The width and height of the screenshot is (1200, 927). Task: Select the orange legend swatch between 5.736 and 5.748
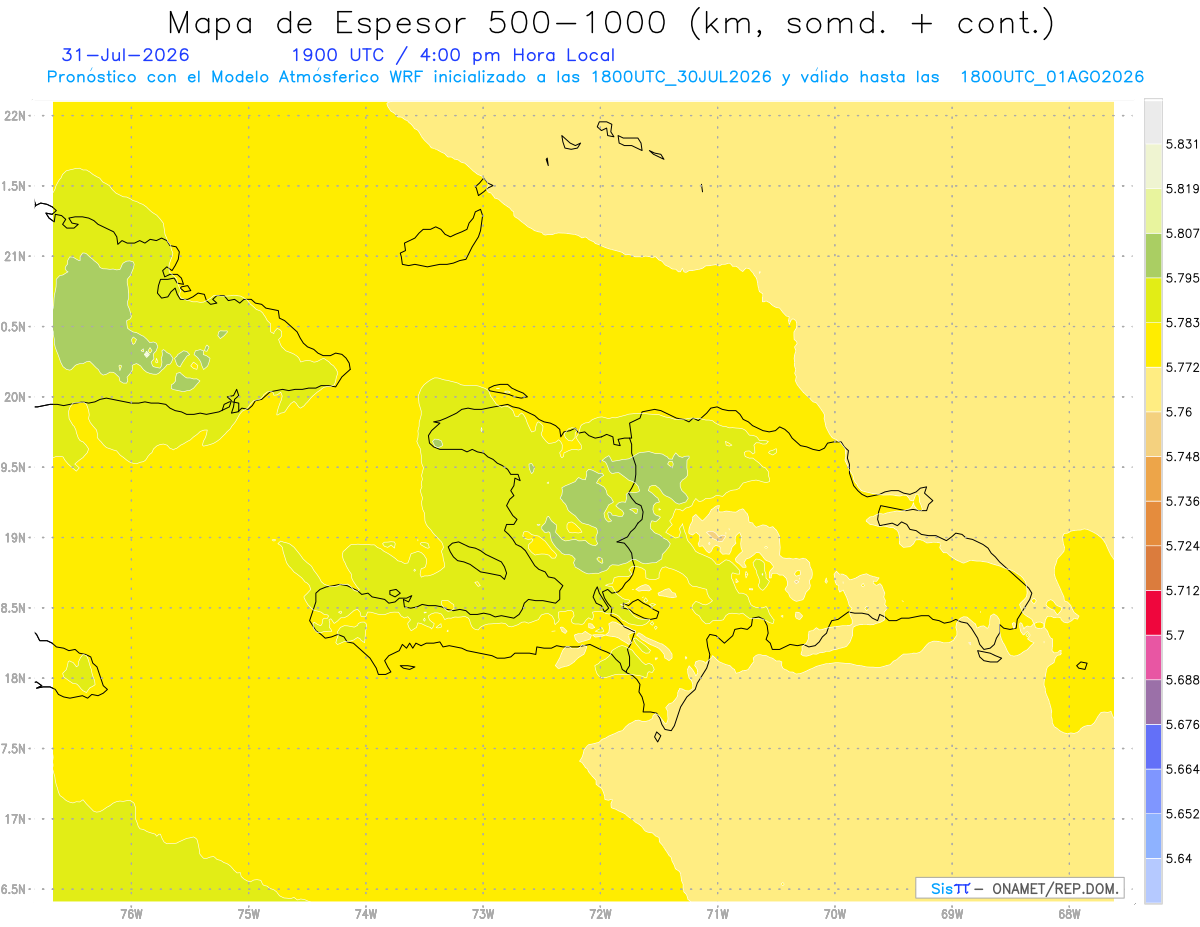pyautogui.click(x=1153, y=479)
